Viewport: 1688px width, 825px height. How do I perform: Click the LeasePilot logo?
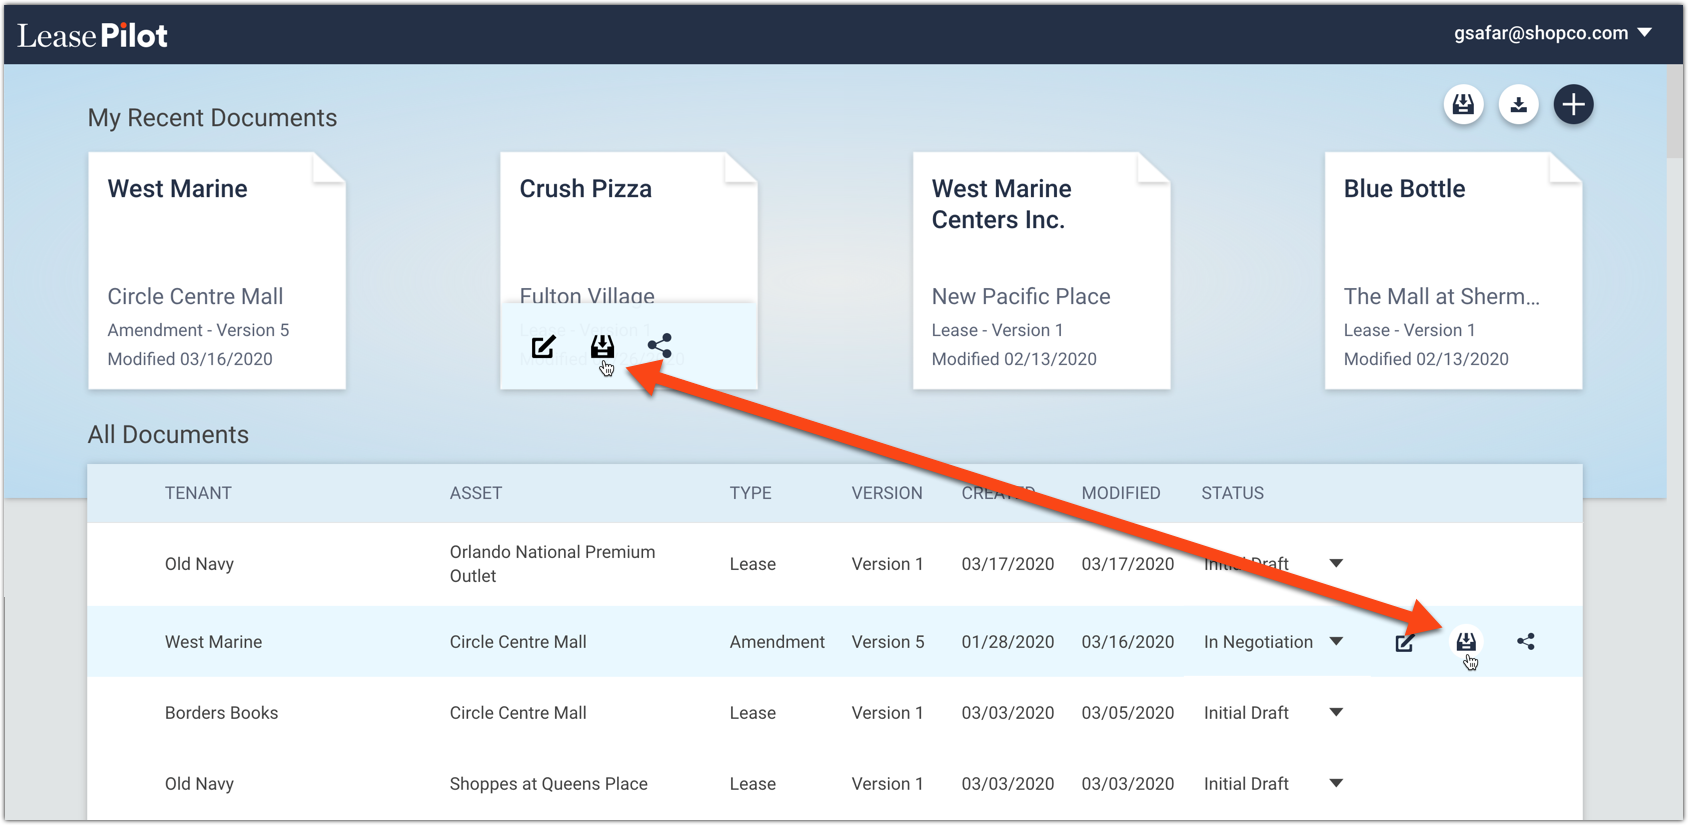[93, 36]
